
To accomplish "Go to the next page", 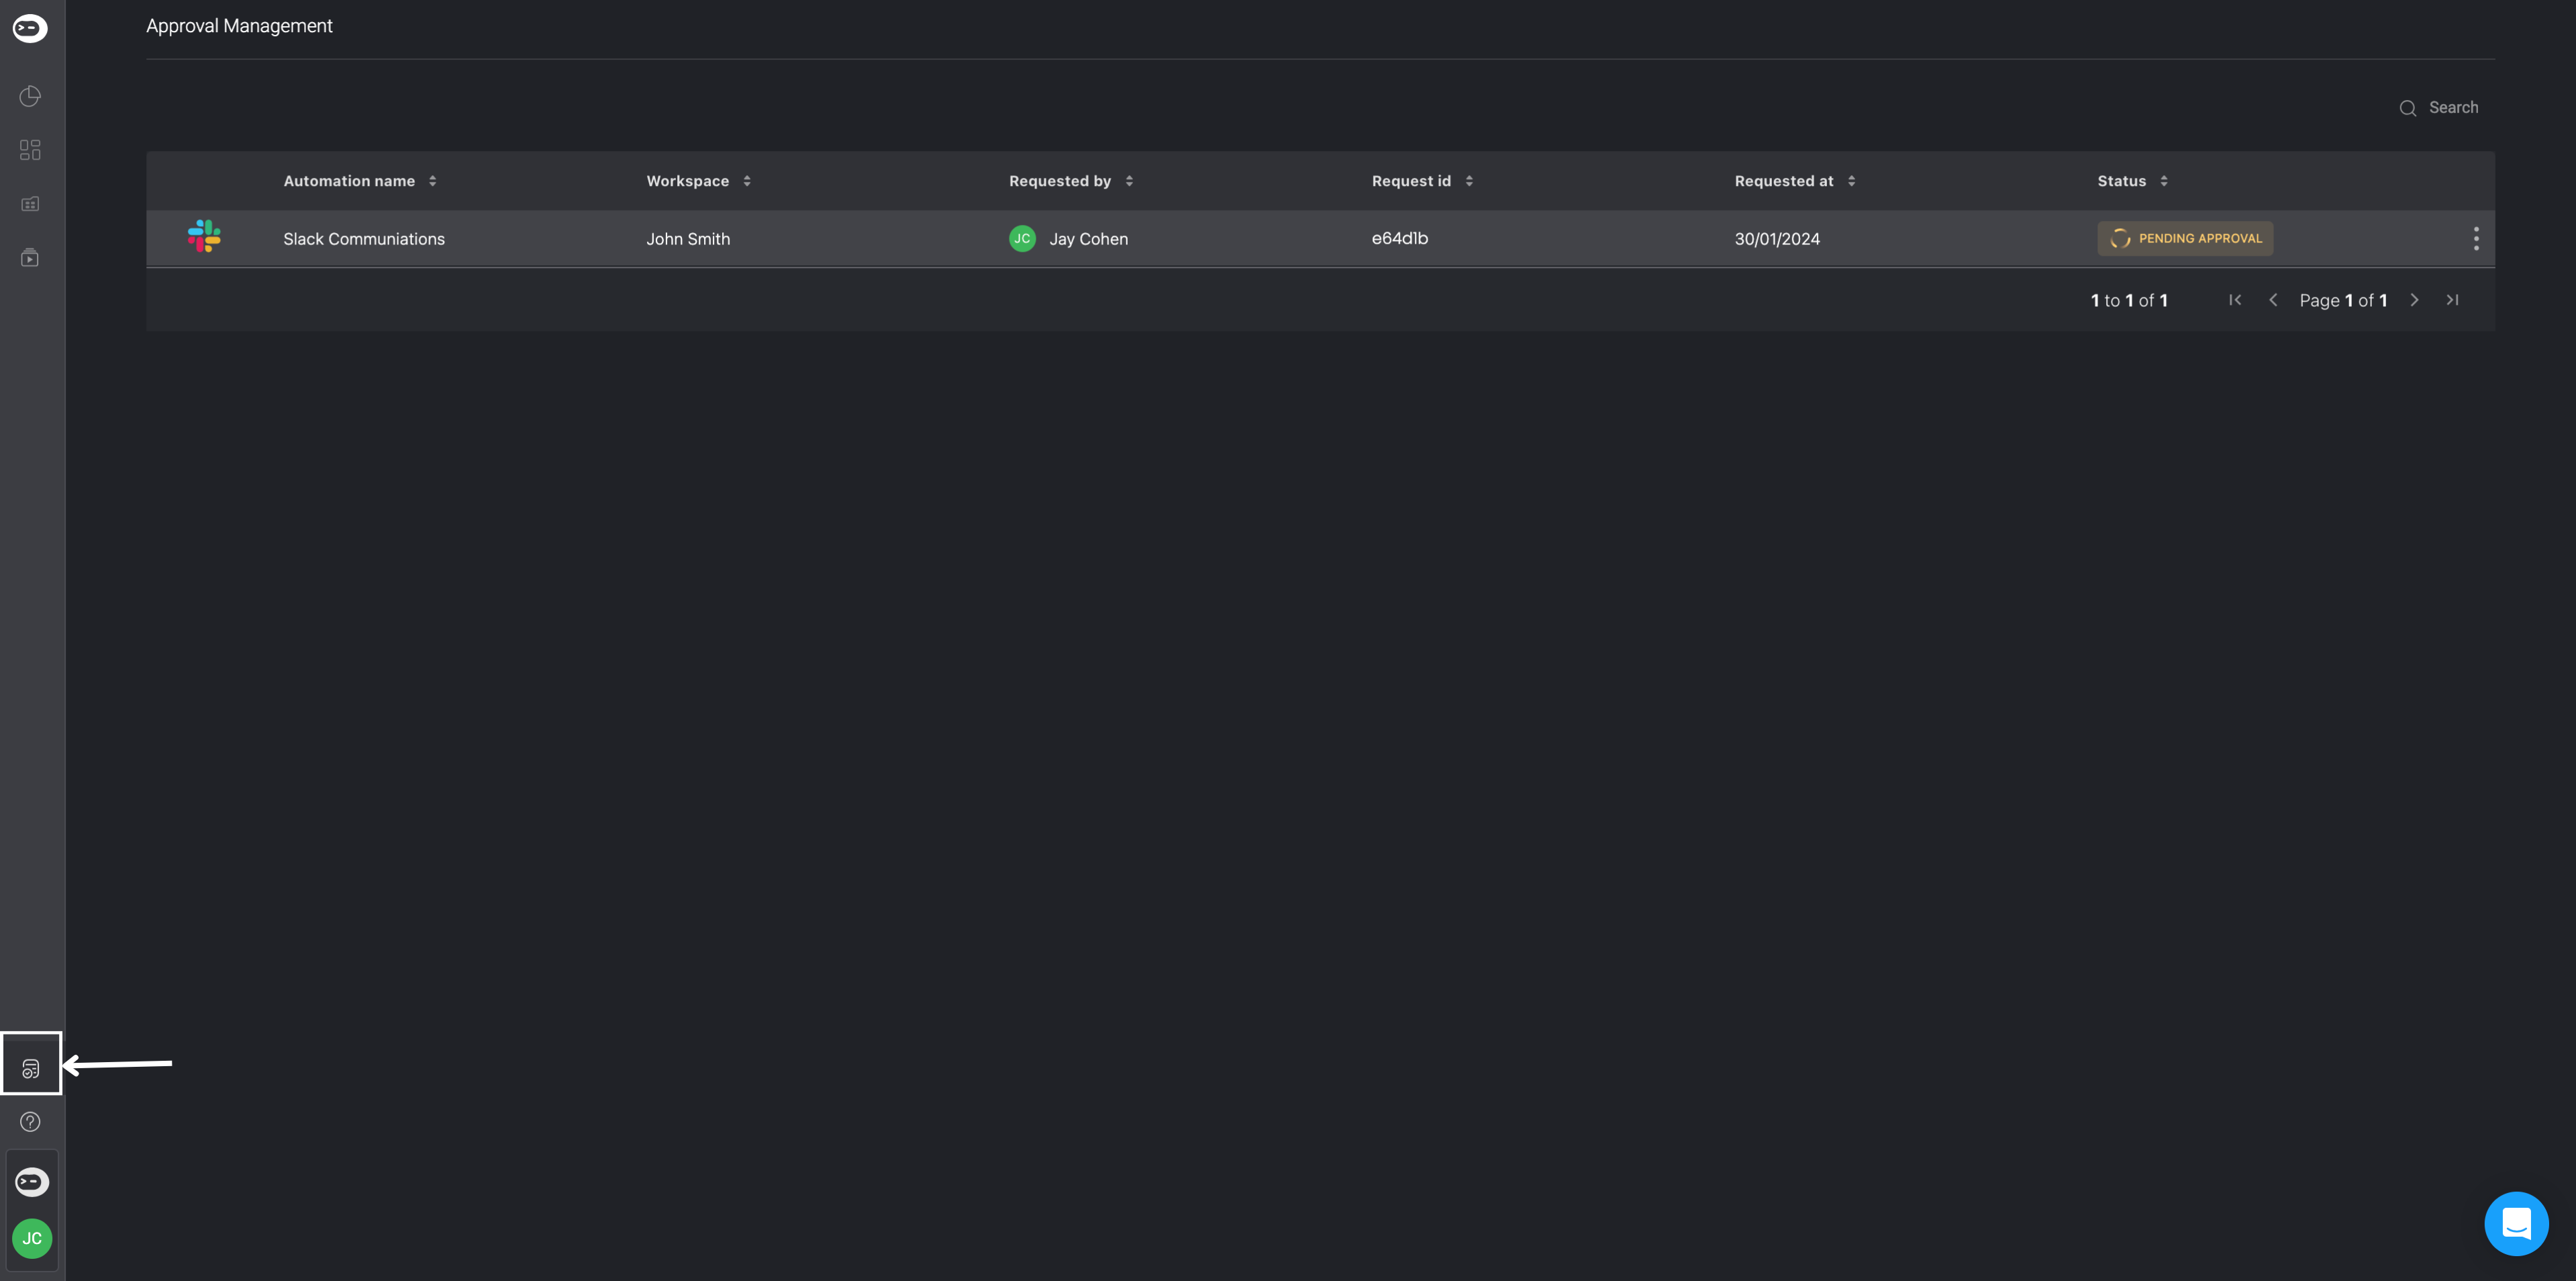I will click(2414, 300).
